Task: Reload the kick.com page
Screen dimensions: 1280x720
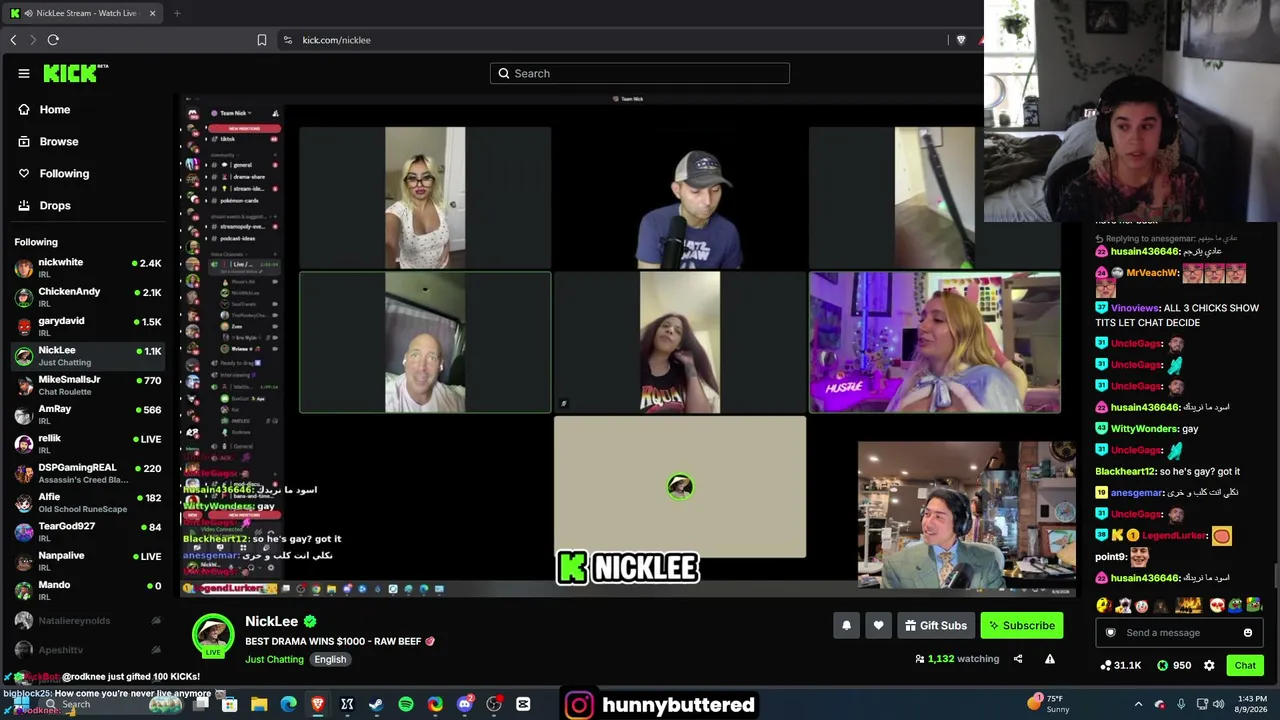Action: [53, 40]
